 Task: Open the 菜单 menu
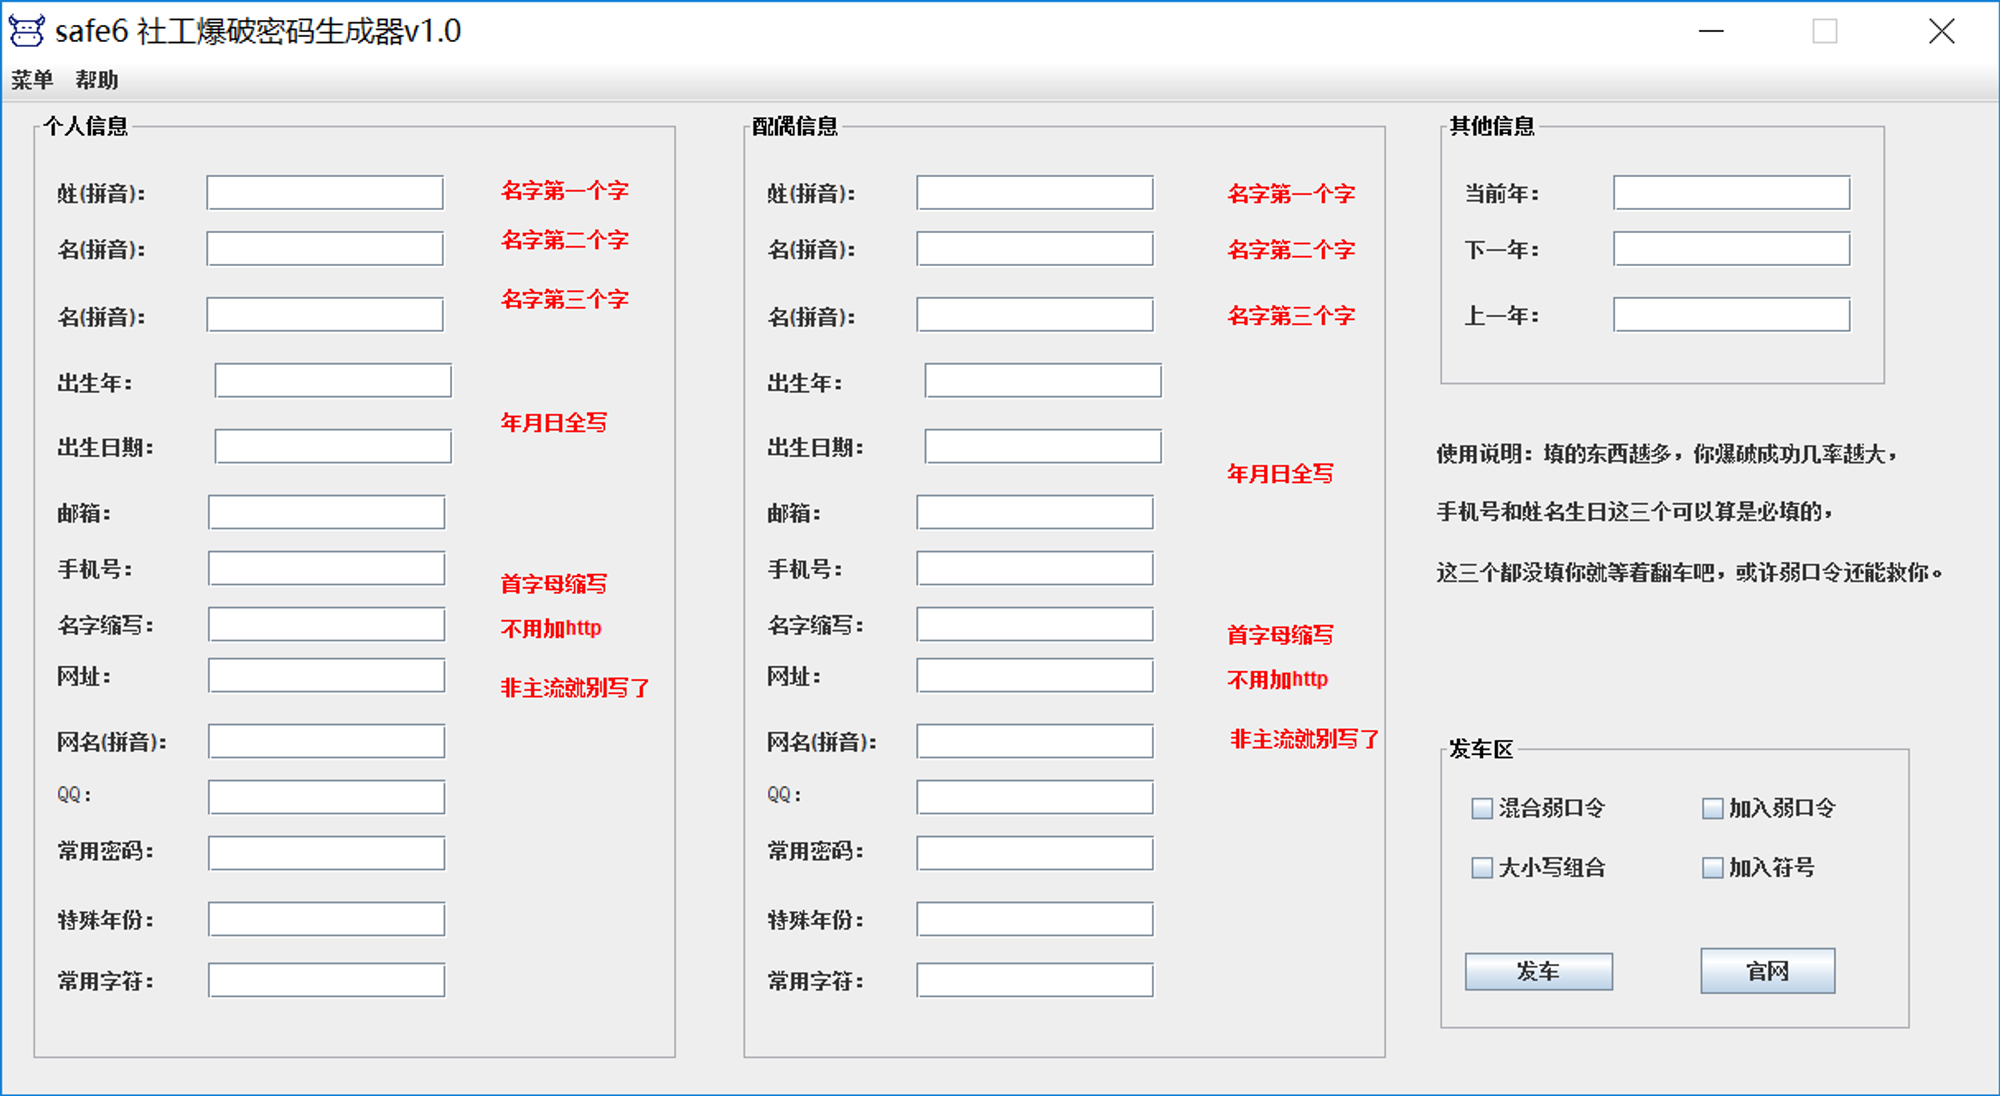(32, 80)
